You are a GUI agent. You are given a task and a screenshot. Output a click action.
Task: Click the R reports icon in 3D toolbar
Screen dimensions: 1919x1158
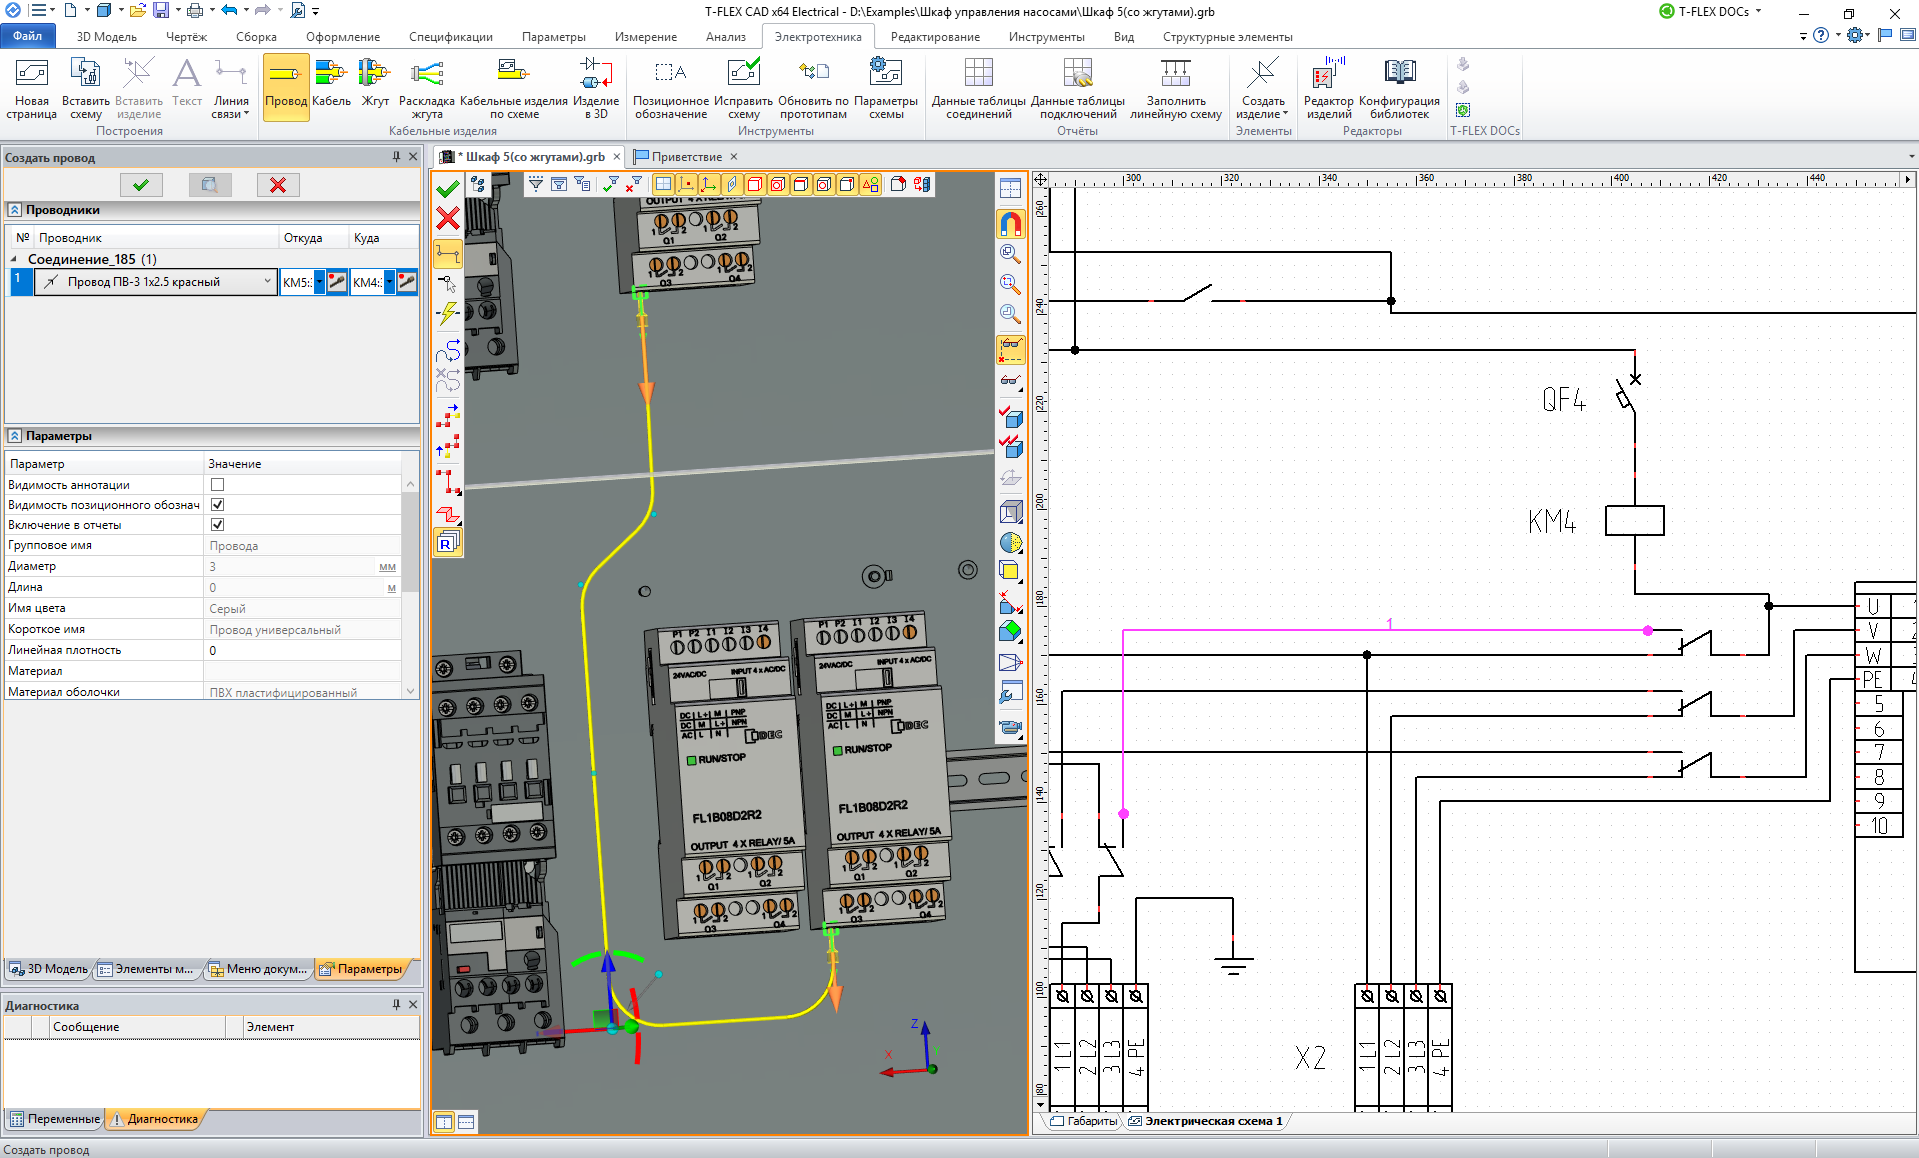(x=447, y=543)
